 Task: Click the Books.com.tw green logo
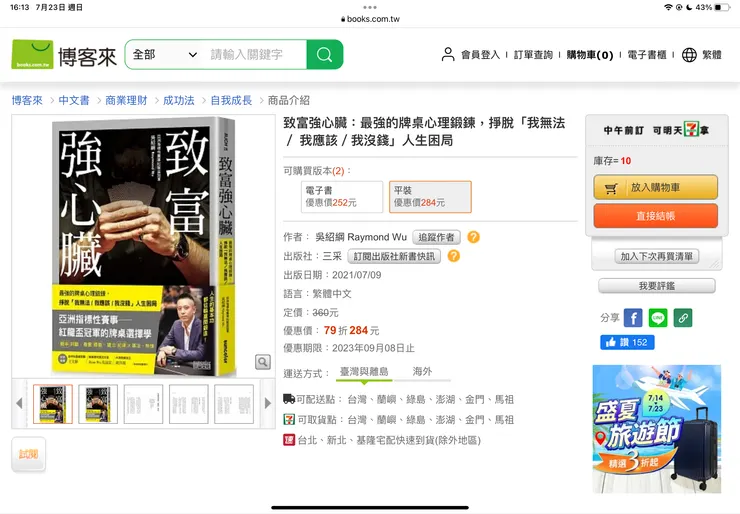click(x=32, y=54)
